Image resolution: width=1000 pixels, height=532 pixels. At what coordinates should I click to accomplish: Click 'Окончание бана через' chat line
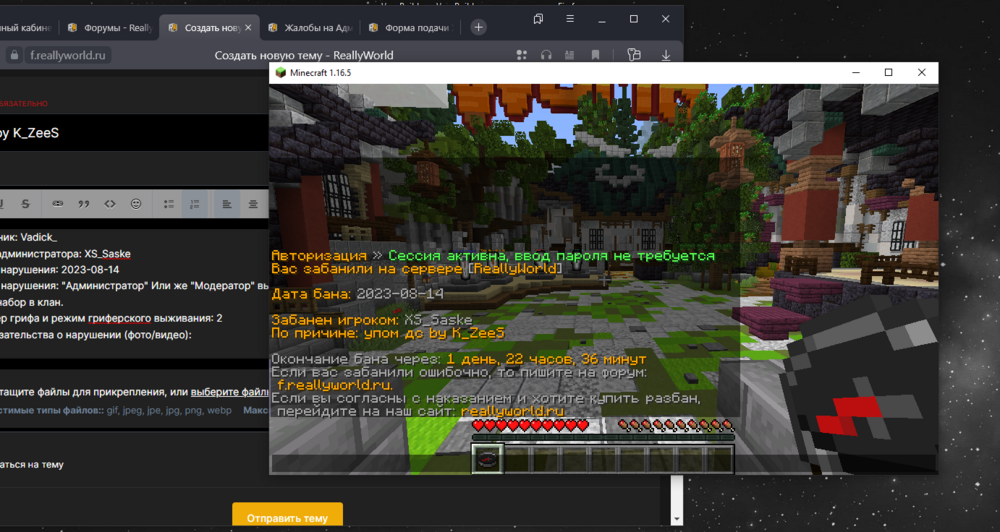coord(459,359)
